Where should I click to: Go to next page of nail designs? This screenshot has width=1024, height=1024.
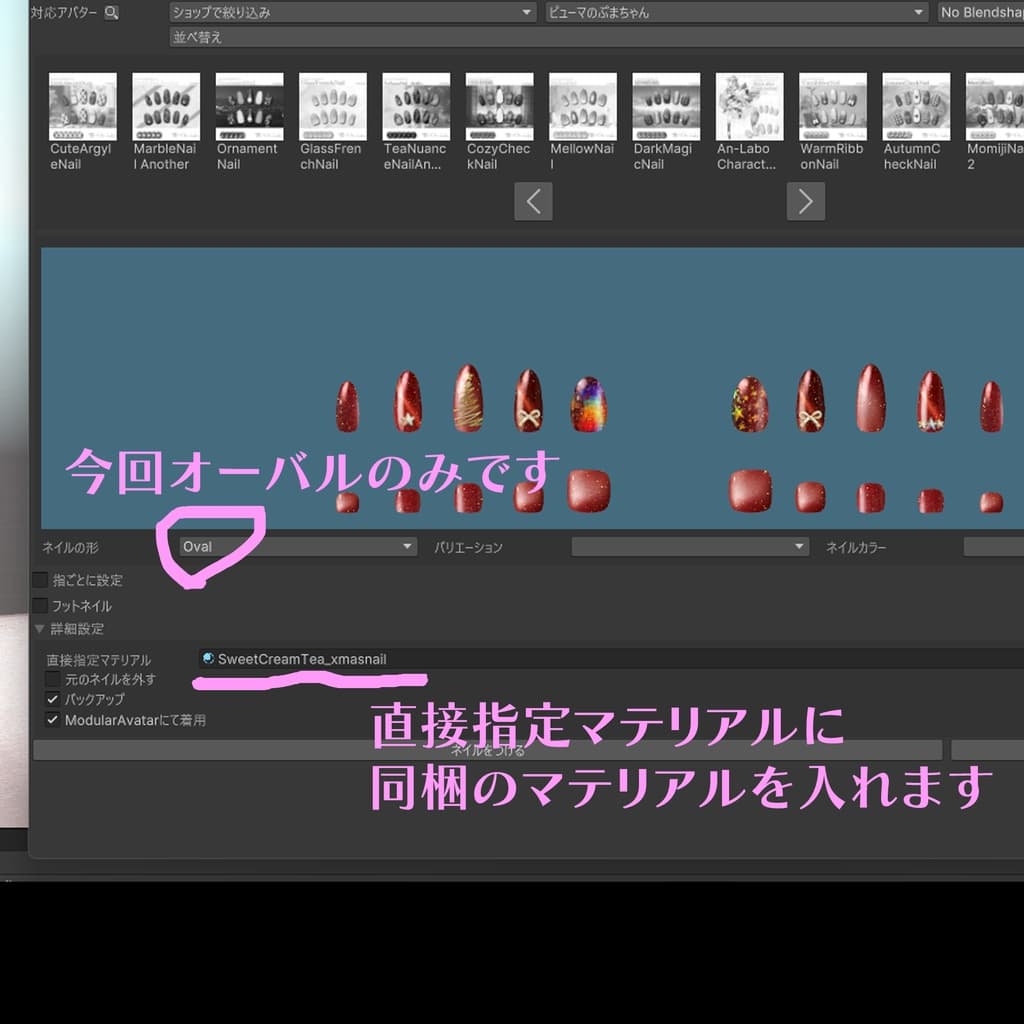[805, 202]
